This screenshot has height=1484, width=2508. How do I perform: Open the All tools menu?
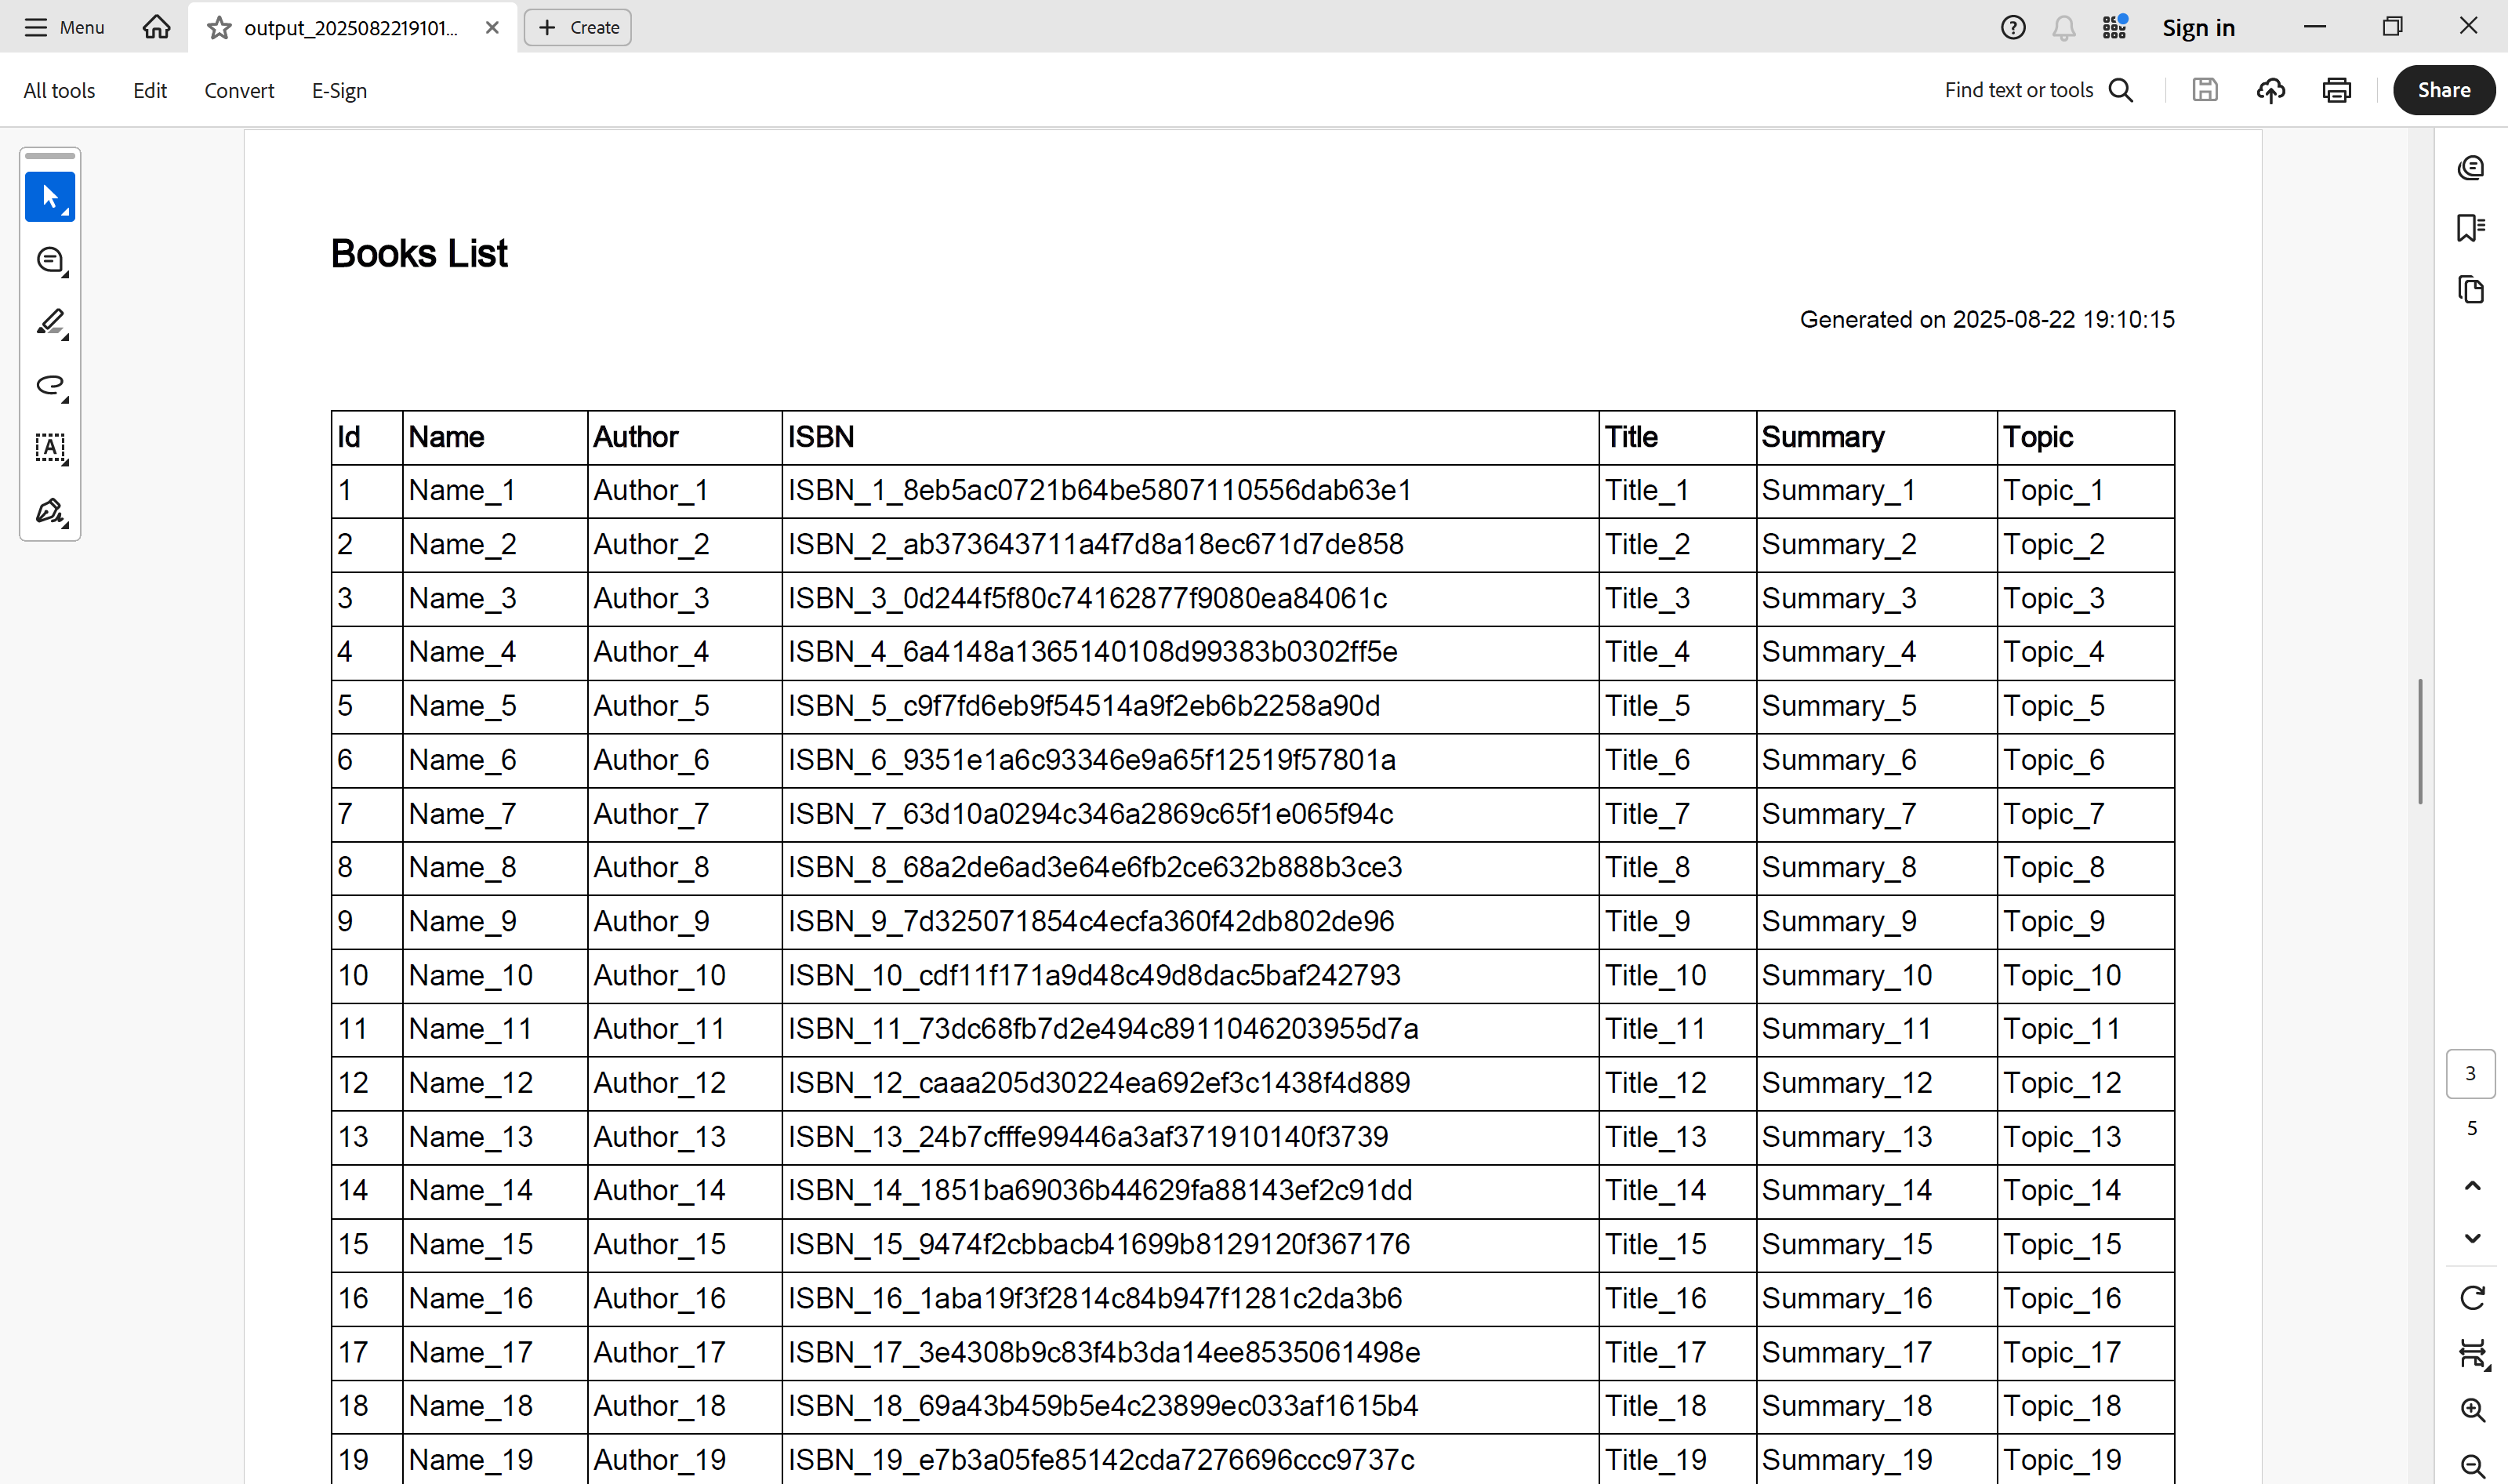(59, 90)
